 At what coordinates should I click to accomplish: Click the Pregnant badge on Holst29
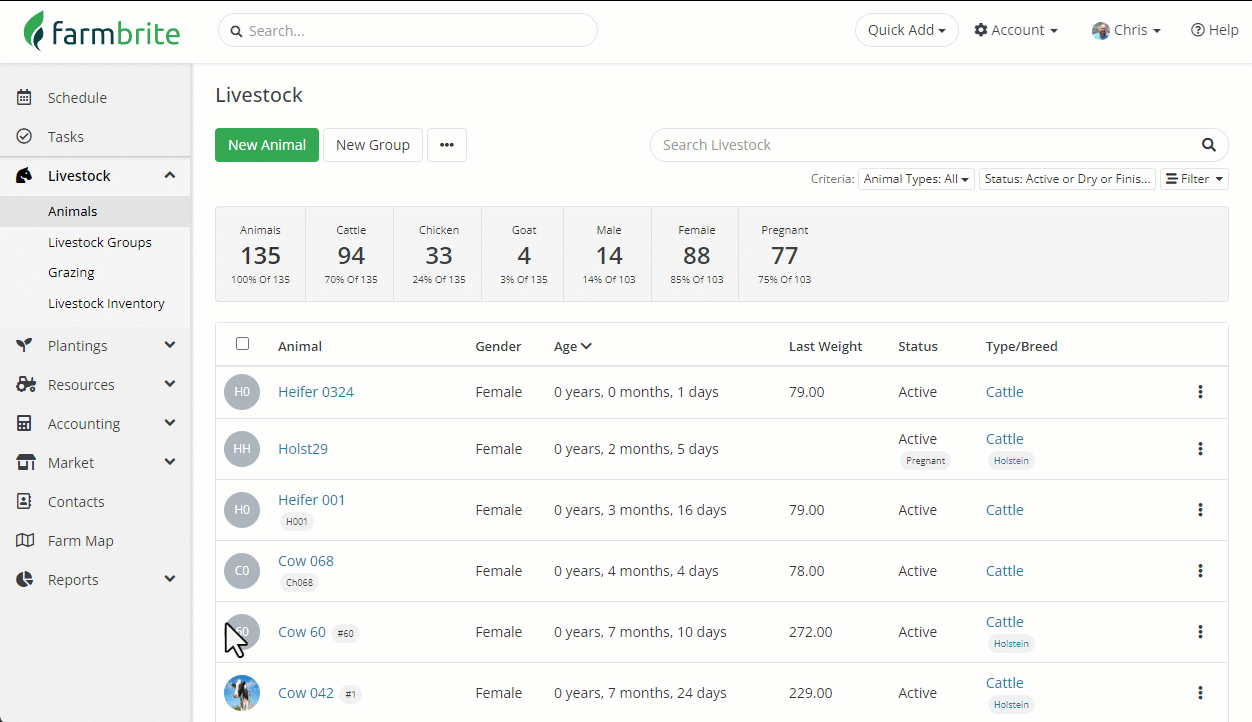(925, 461)
